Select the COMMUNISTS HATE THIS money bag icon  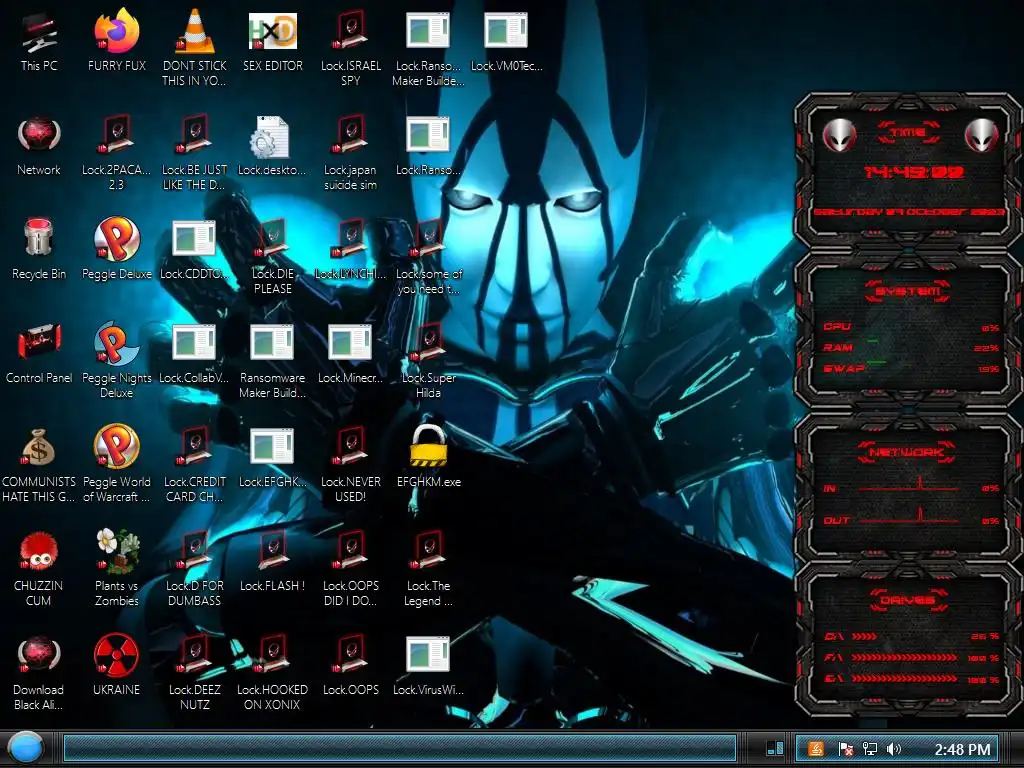click(39, 447)
